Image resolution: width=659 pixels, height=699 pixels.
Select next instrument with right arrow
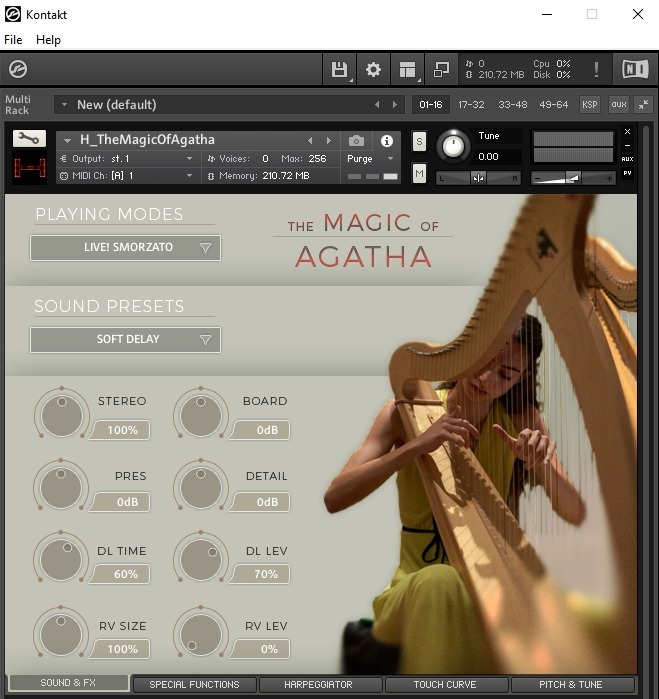coord(329,141)
